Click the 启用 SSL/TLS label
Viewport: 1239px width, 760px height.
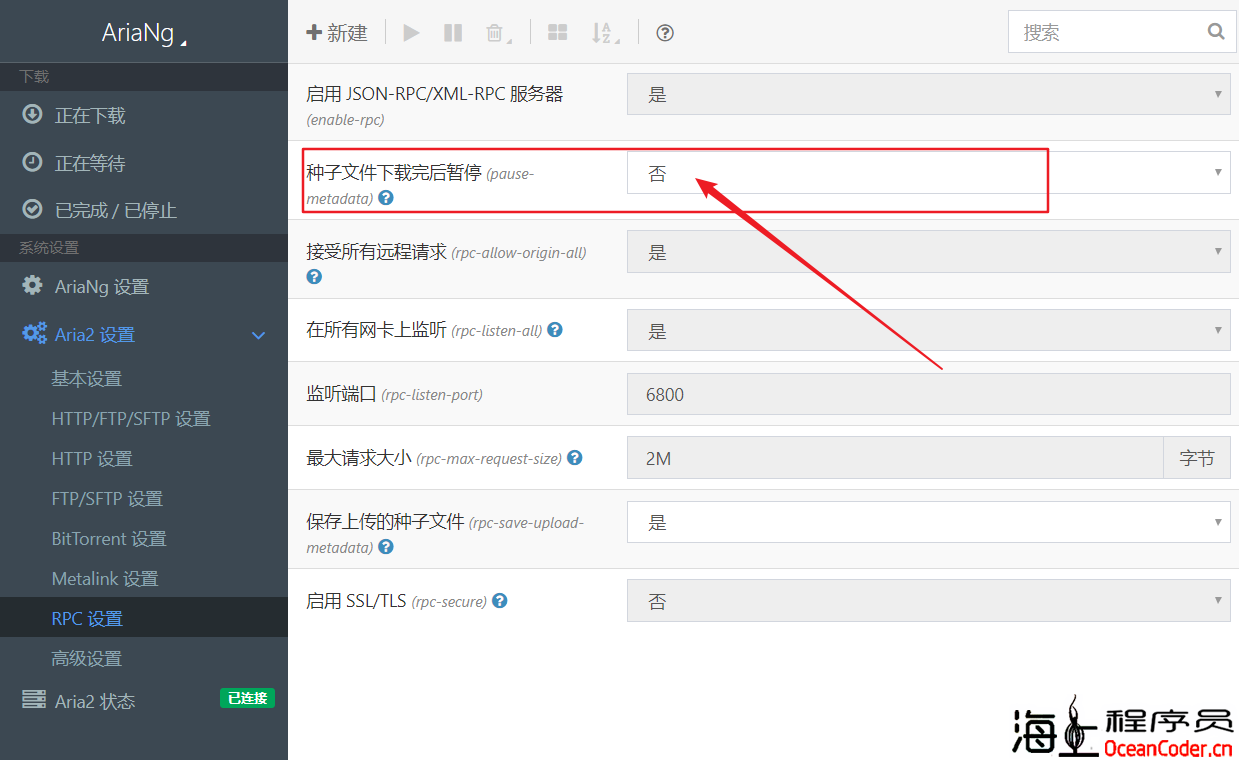click(356, 601)
